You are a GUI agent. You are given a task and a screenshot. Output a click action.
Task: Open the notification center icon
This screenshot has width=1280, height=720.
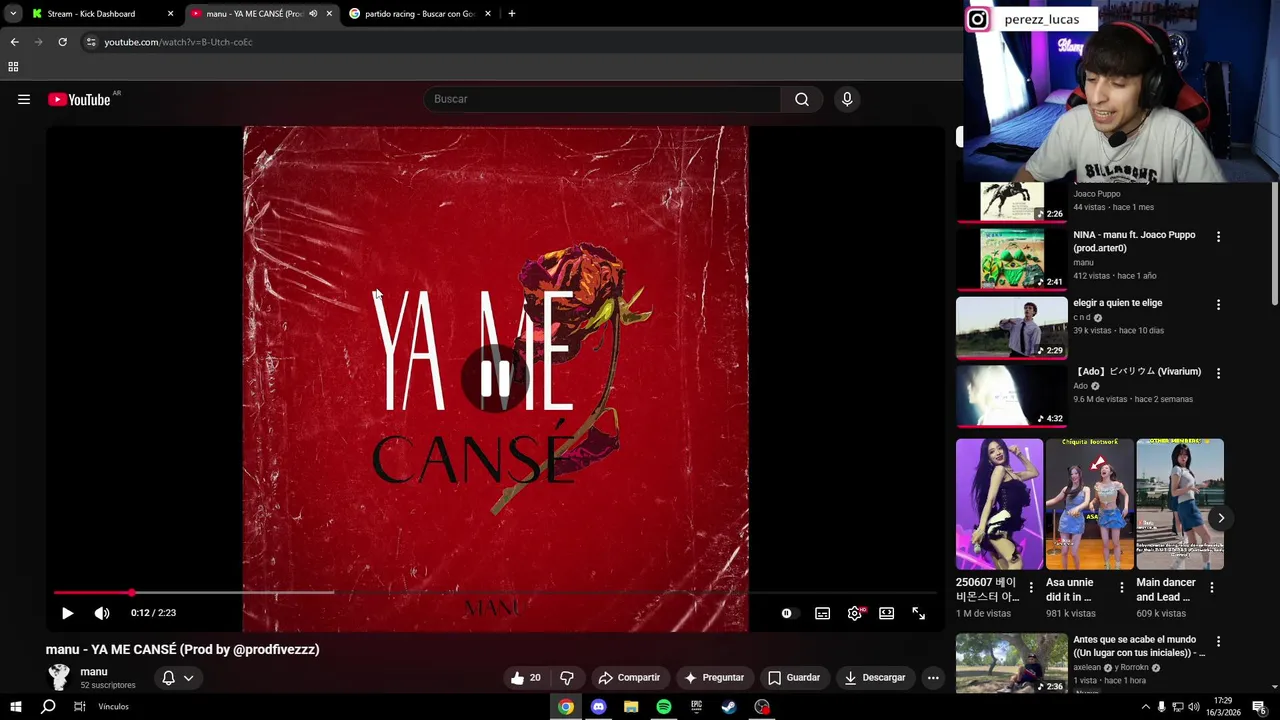coord(1259,707)
